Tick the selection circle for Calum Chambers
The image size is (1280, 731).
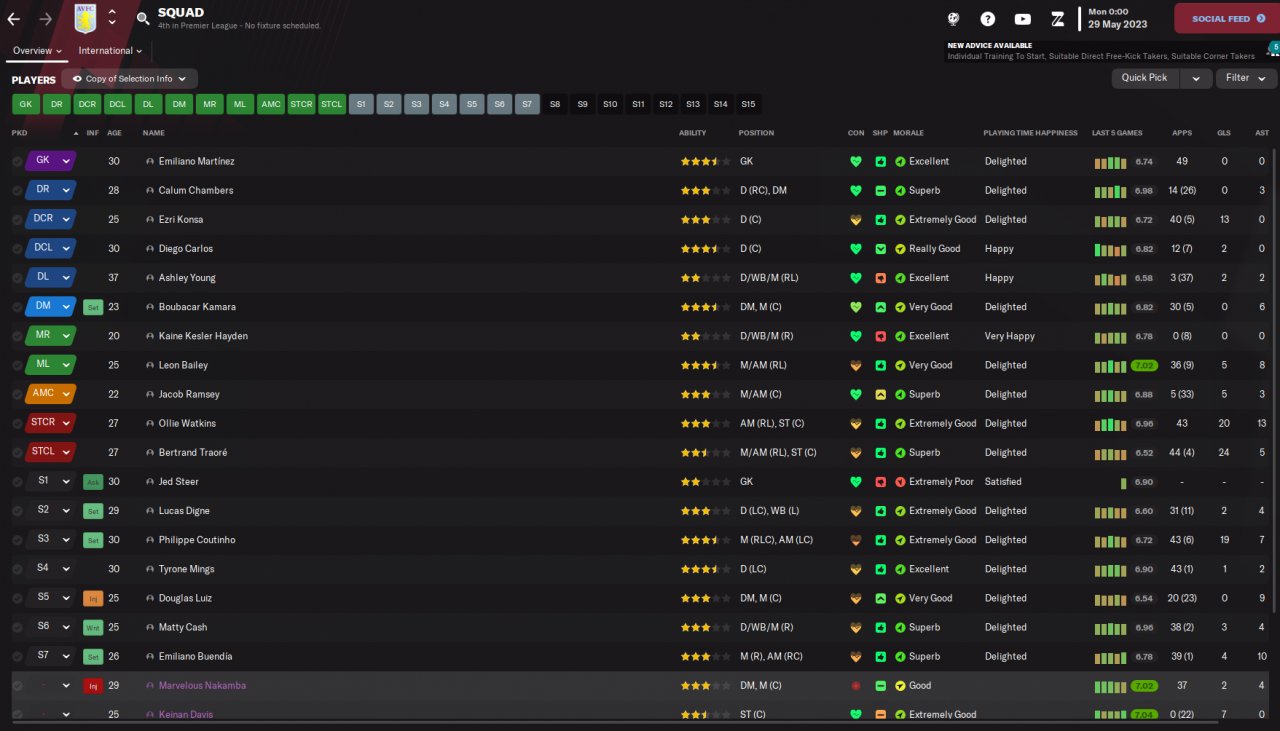coord(17,190)
